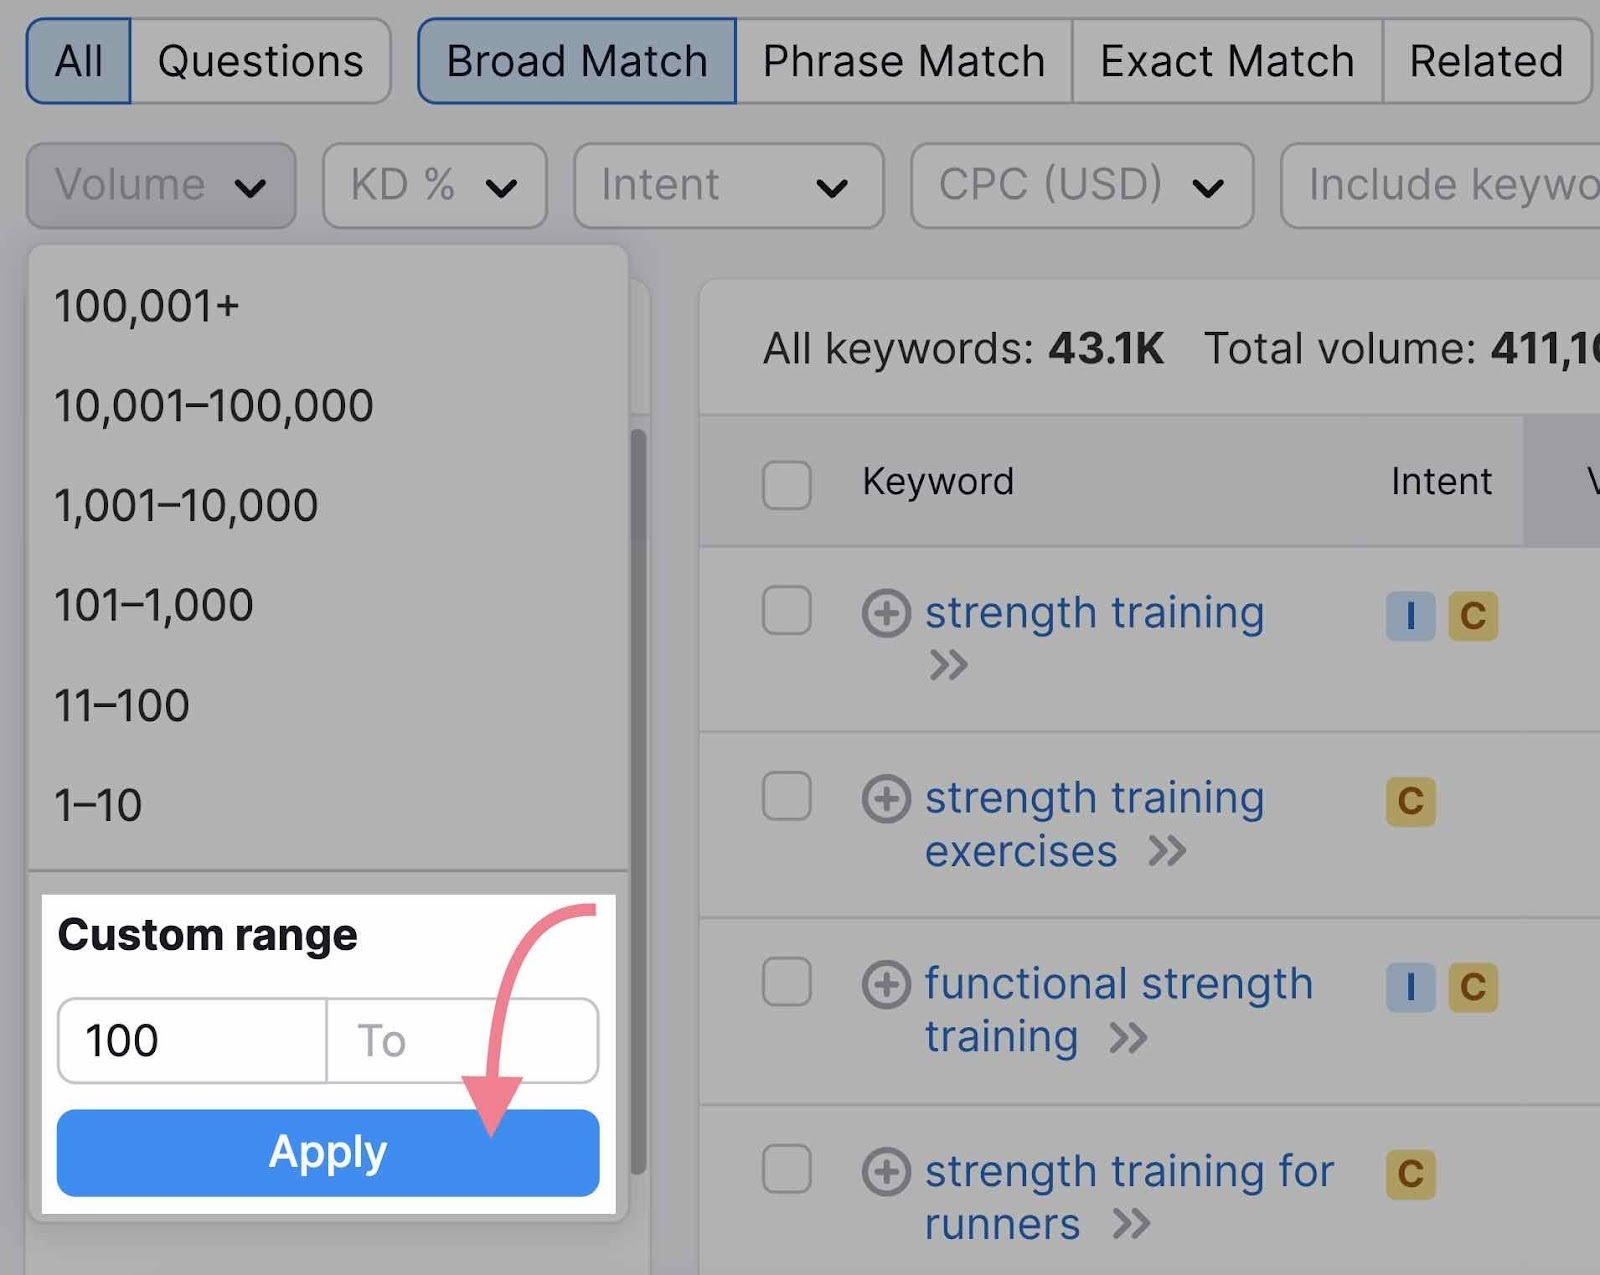Click the custom range 'To' field
1600x1275 pixels.
tap(462, 1041)
